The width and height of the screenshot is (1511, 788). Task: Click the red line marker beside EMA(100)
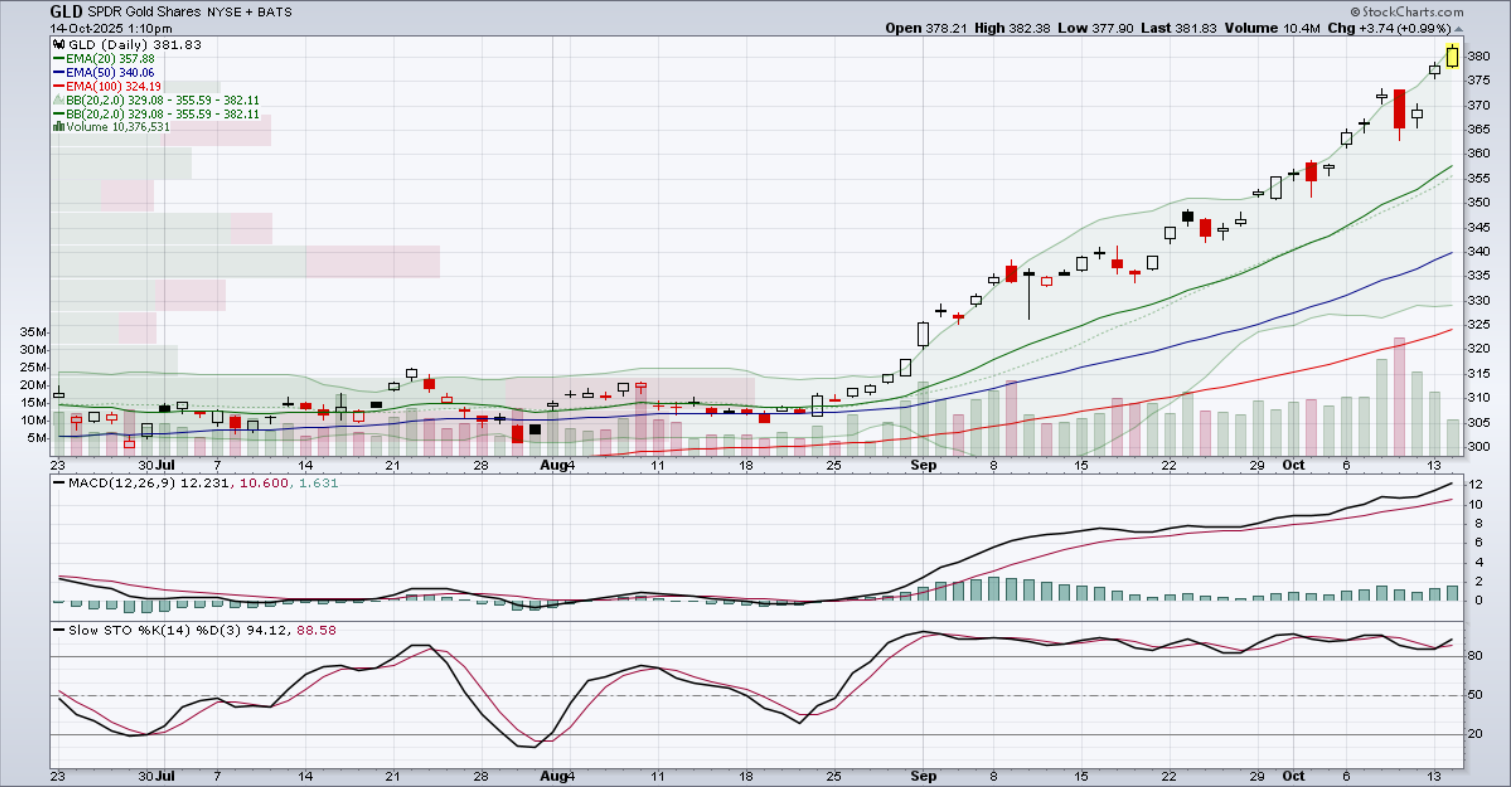pyautogui.click(x=57, y=86)
